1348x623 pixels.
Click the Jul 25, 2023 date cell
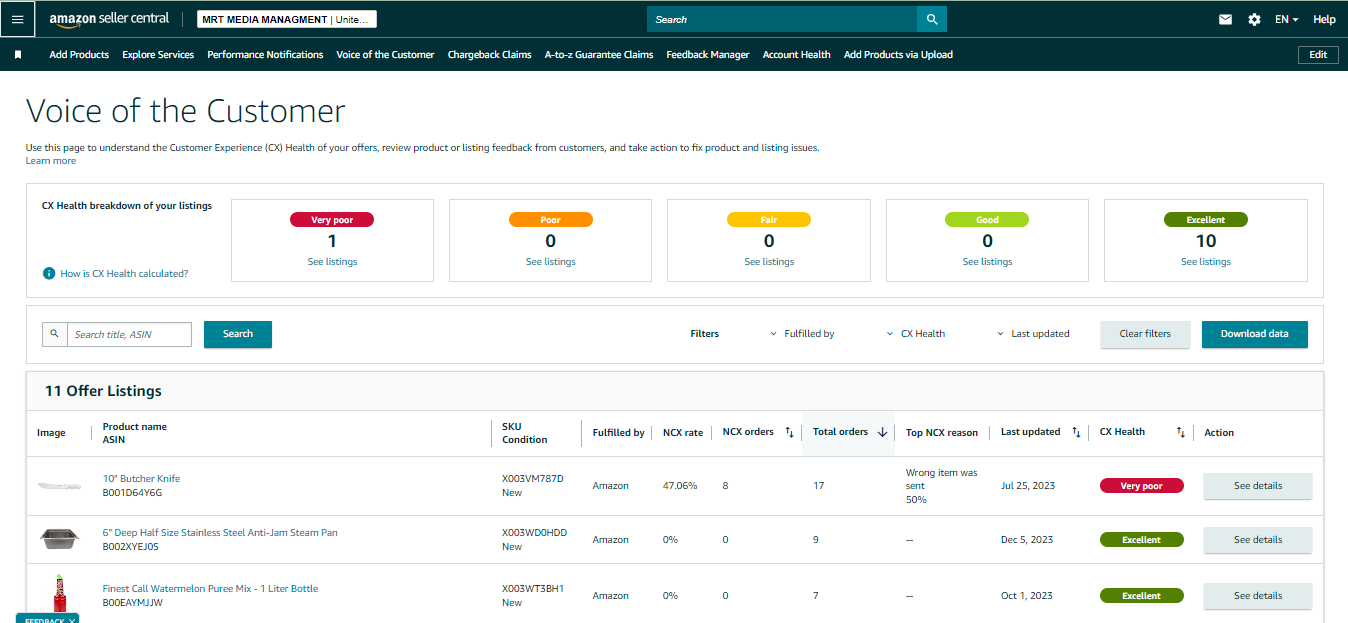tap(1027, 486)
